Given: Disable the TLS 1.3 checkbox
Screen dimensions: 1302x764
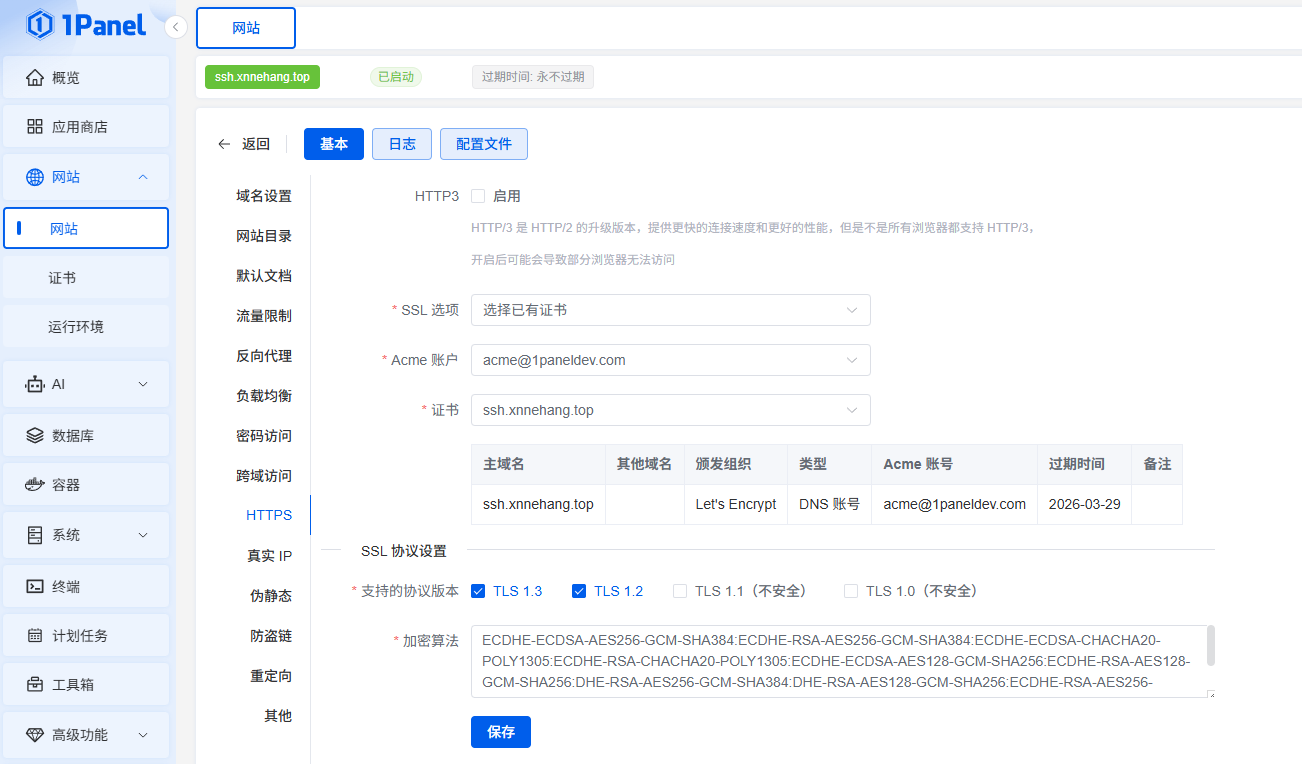Looking at the screenshot, I should [x=478, y=591].
